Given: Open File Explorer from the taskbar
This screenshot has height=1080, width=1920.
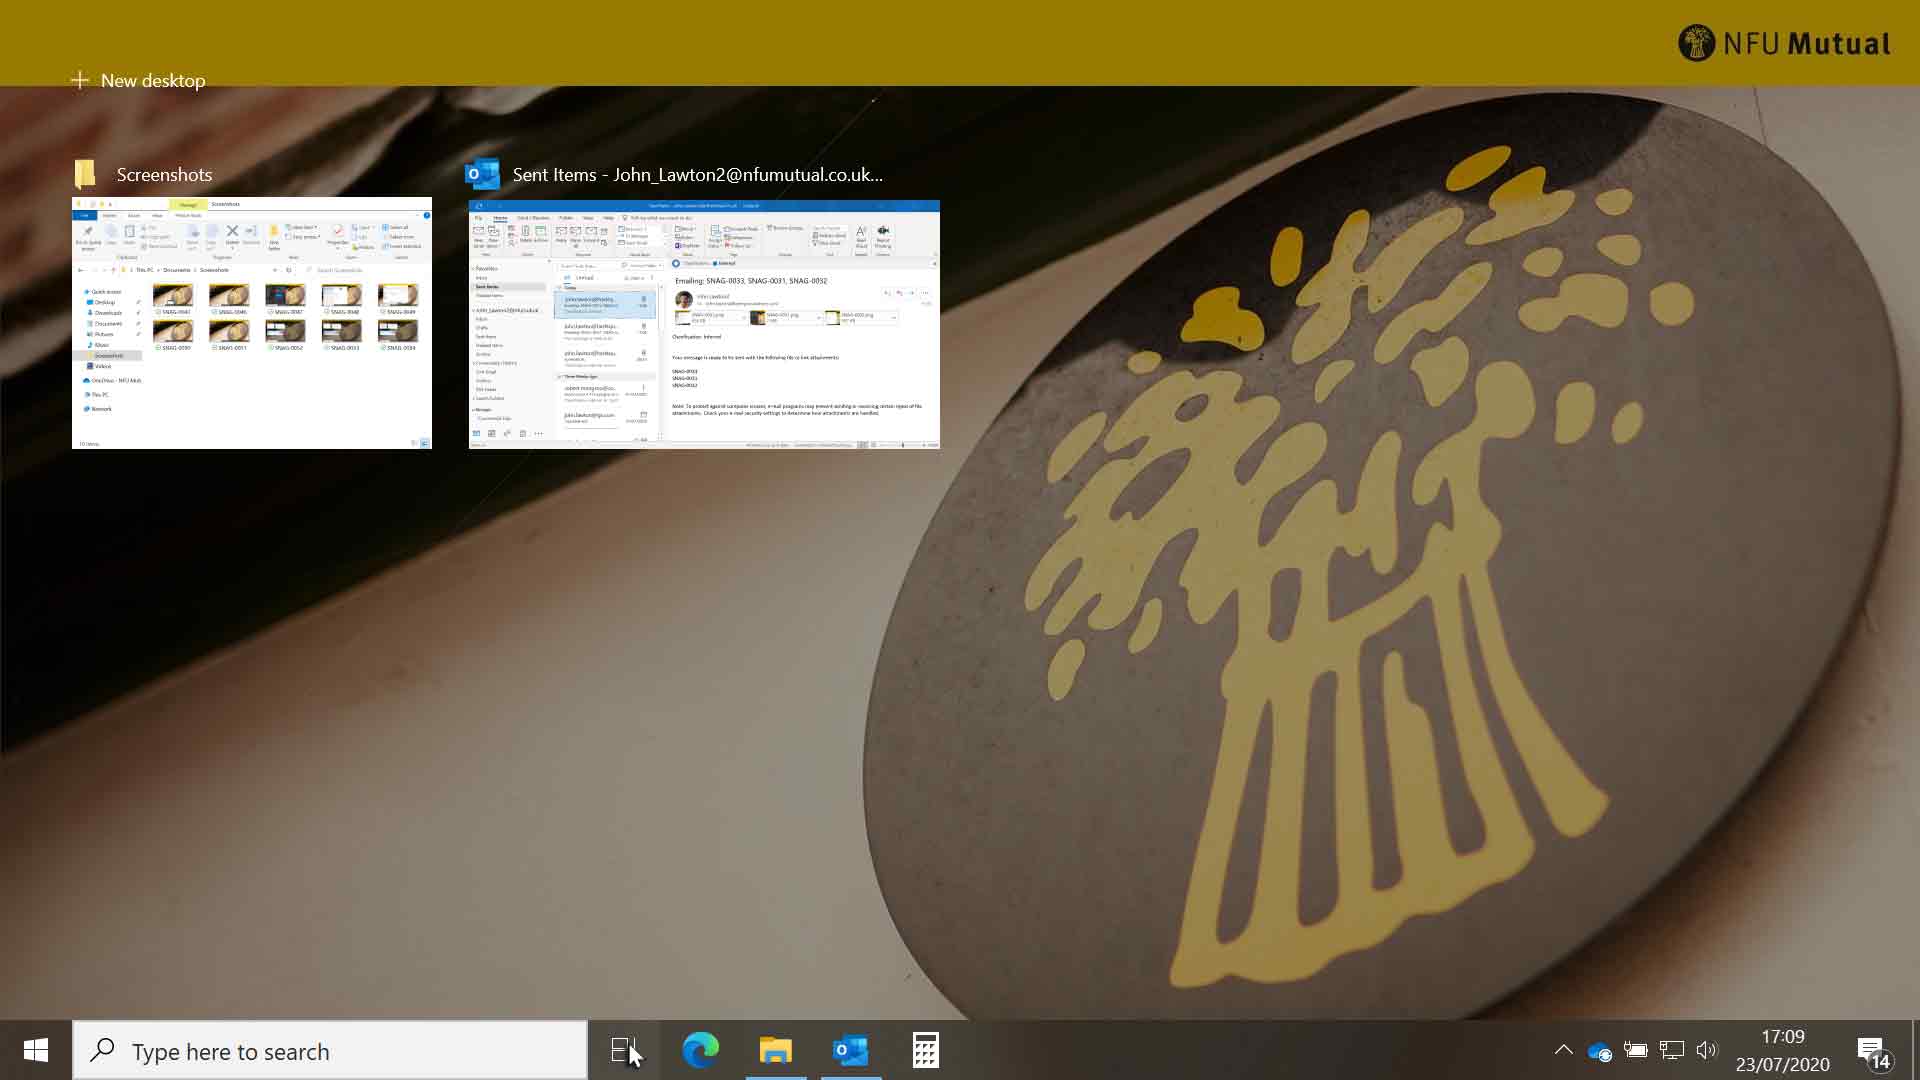Looking at the screenshot, I should click(x=775, y=1050).
